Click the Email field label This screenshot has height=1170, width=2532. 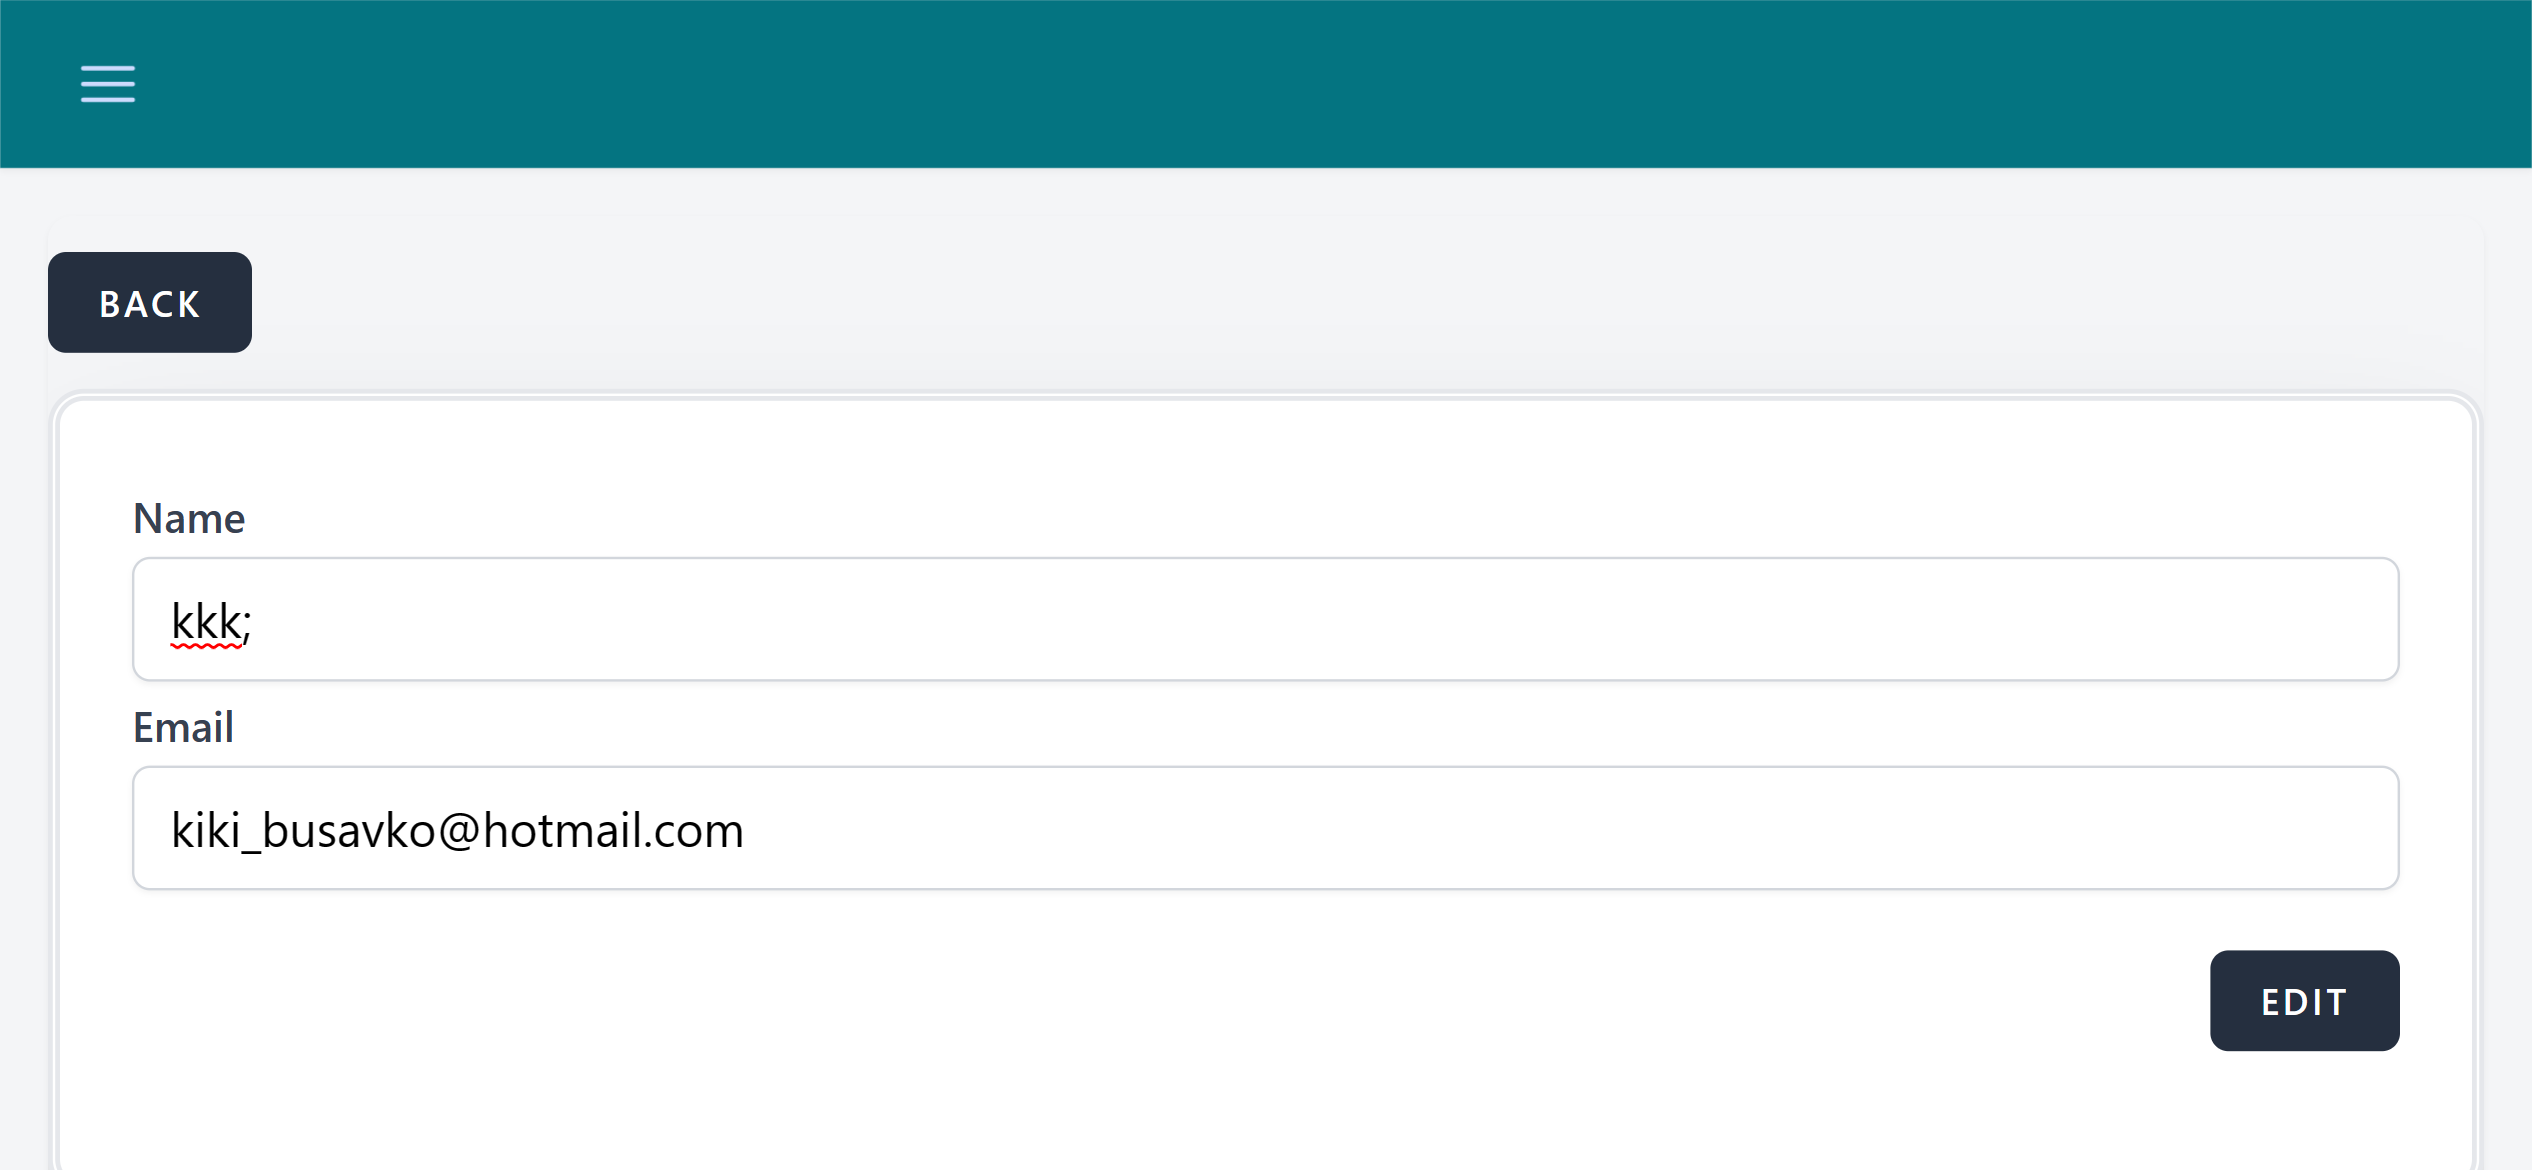(183, 728)
